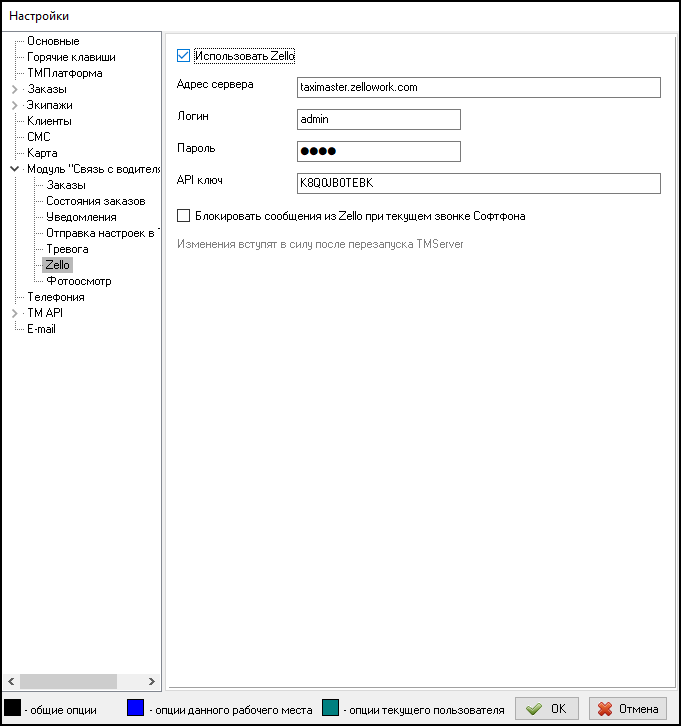Open the Тревога settings
The height and width of the screenshot is (726, 681).
click(67, 249)
